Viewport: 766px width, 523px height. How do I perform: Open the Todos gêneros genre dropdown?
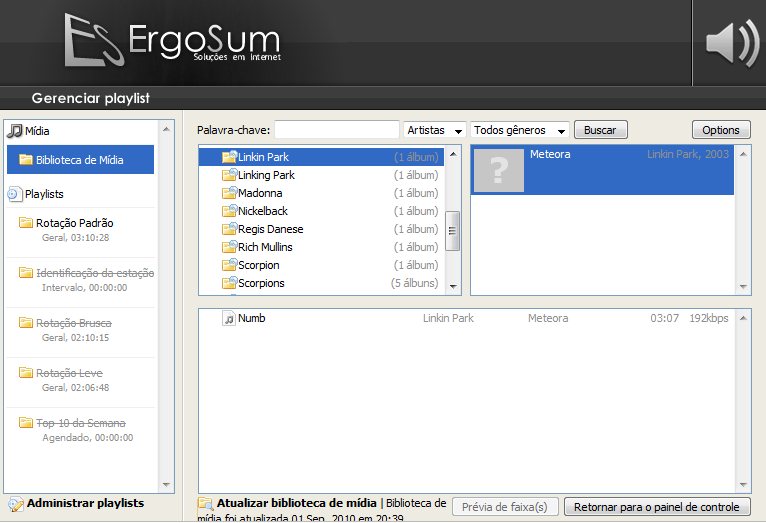coord(520,130)
